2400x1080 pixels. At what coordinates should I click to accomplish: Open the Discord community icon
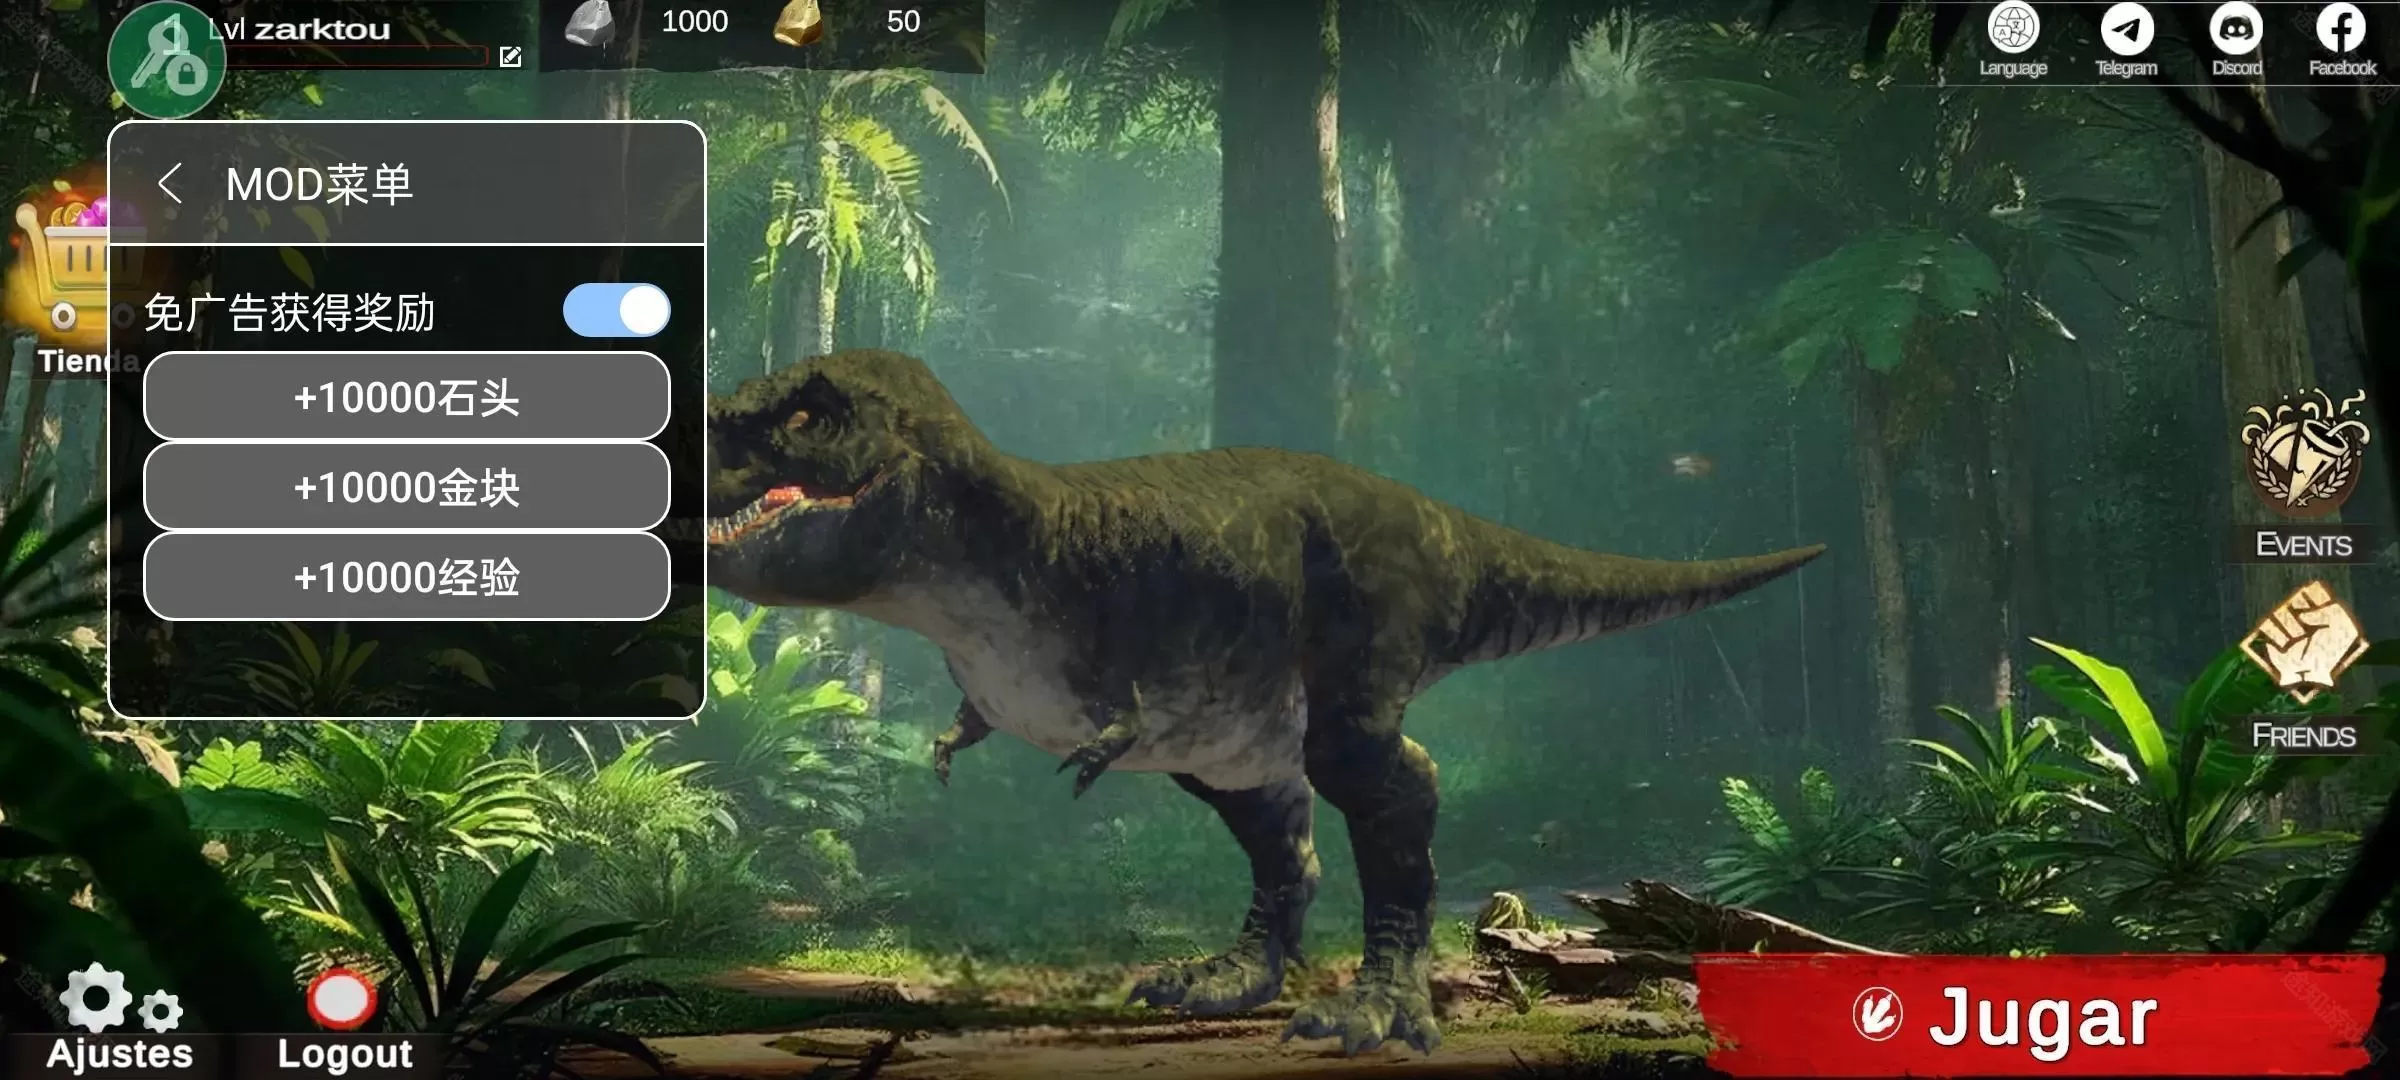point(2236,30)
